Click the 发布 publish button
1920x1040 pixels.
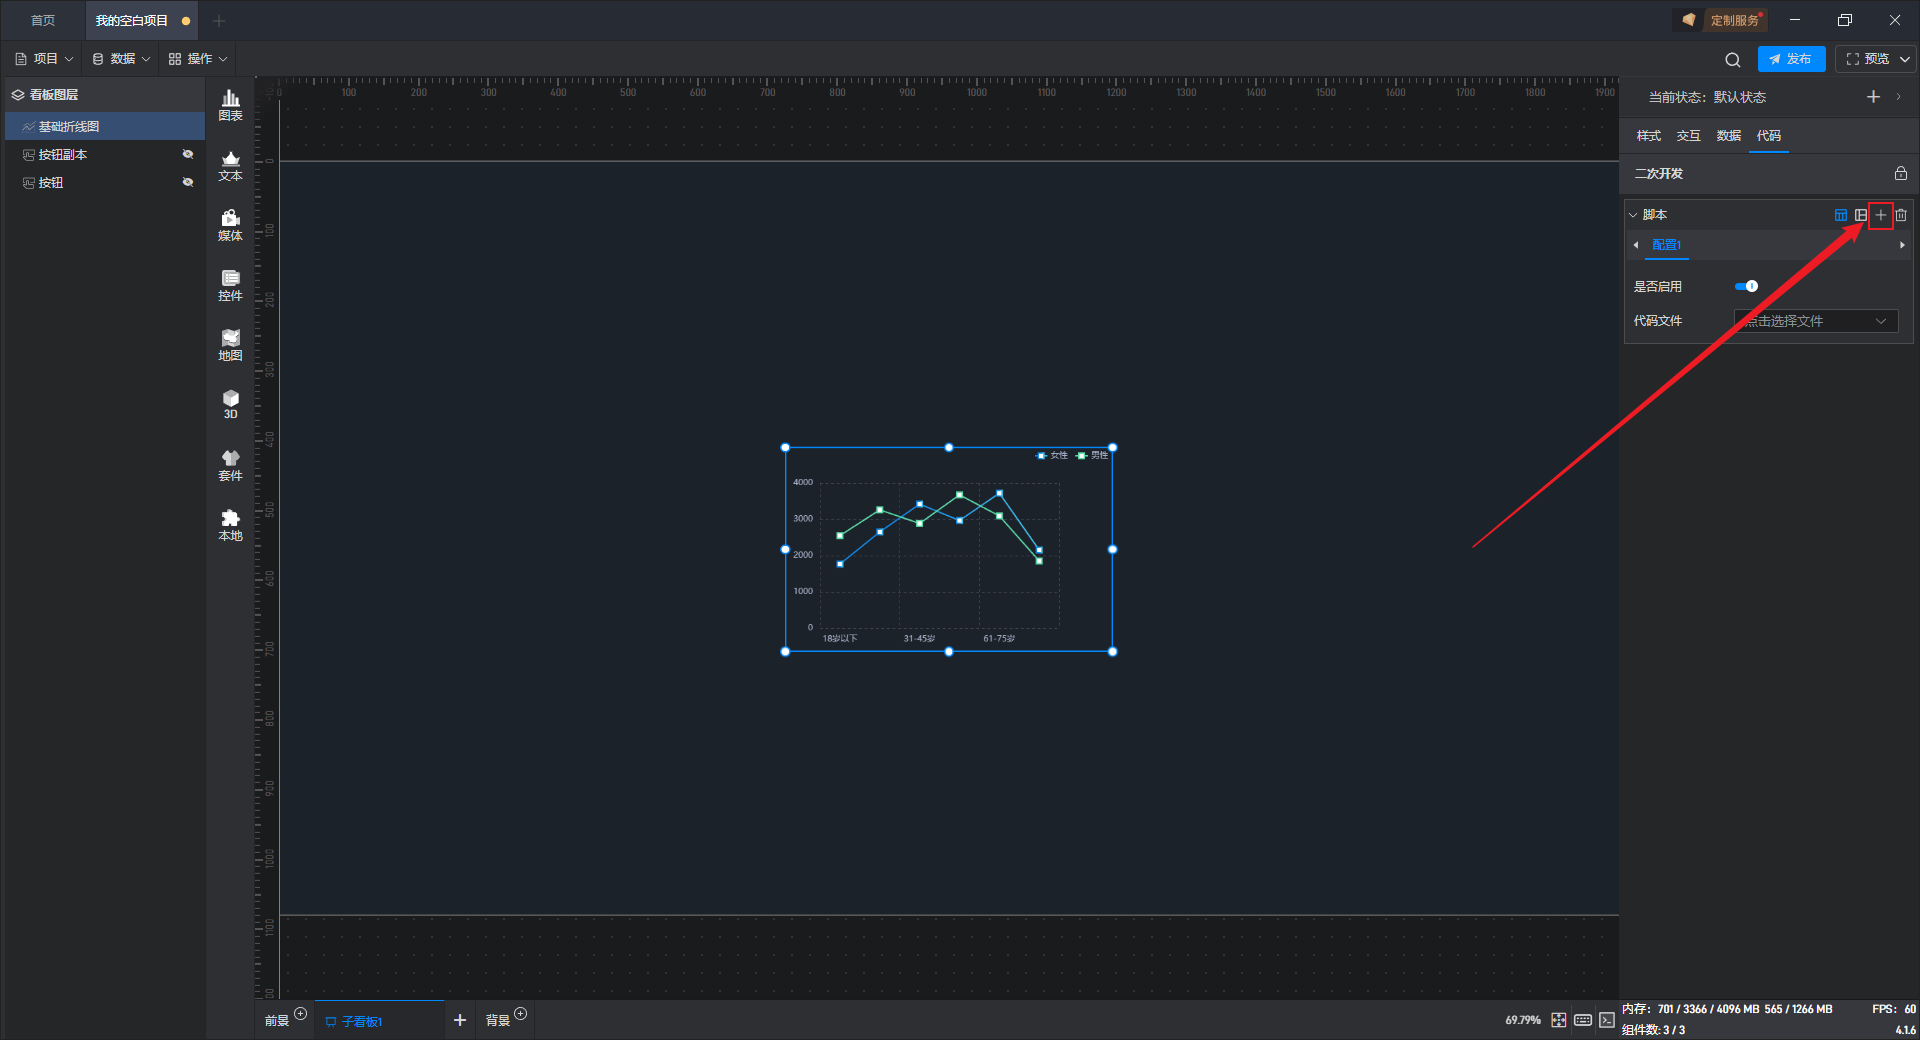pos(1791,59)
